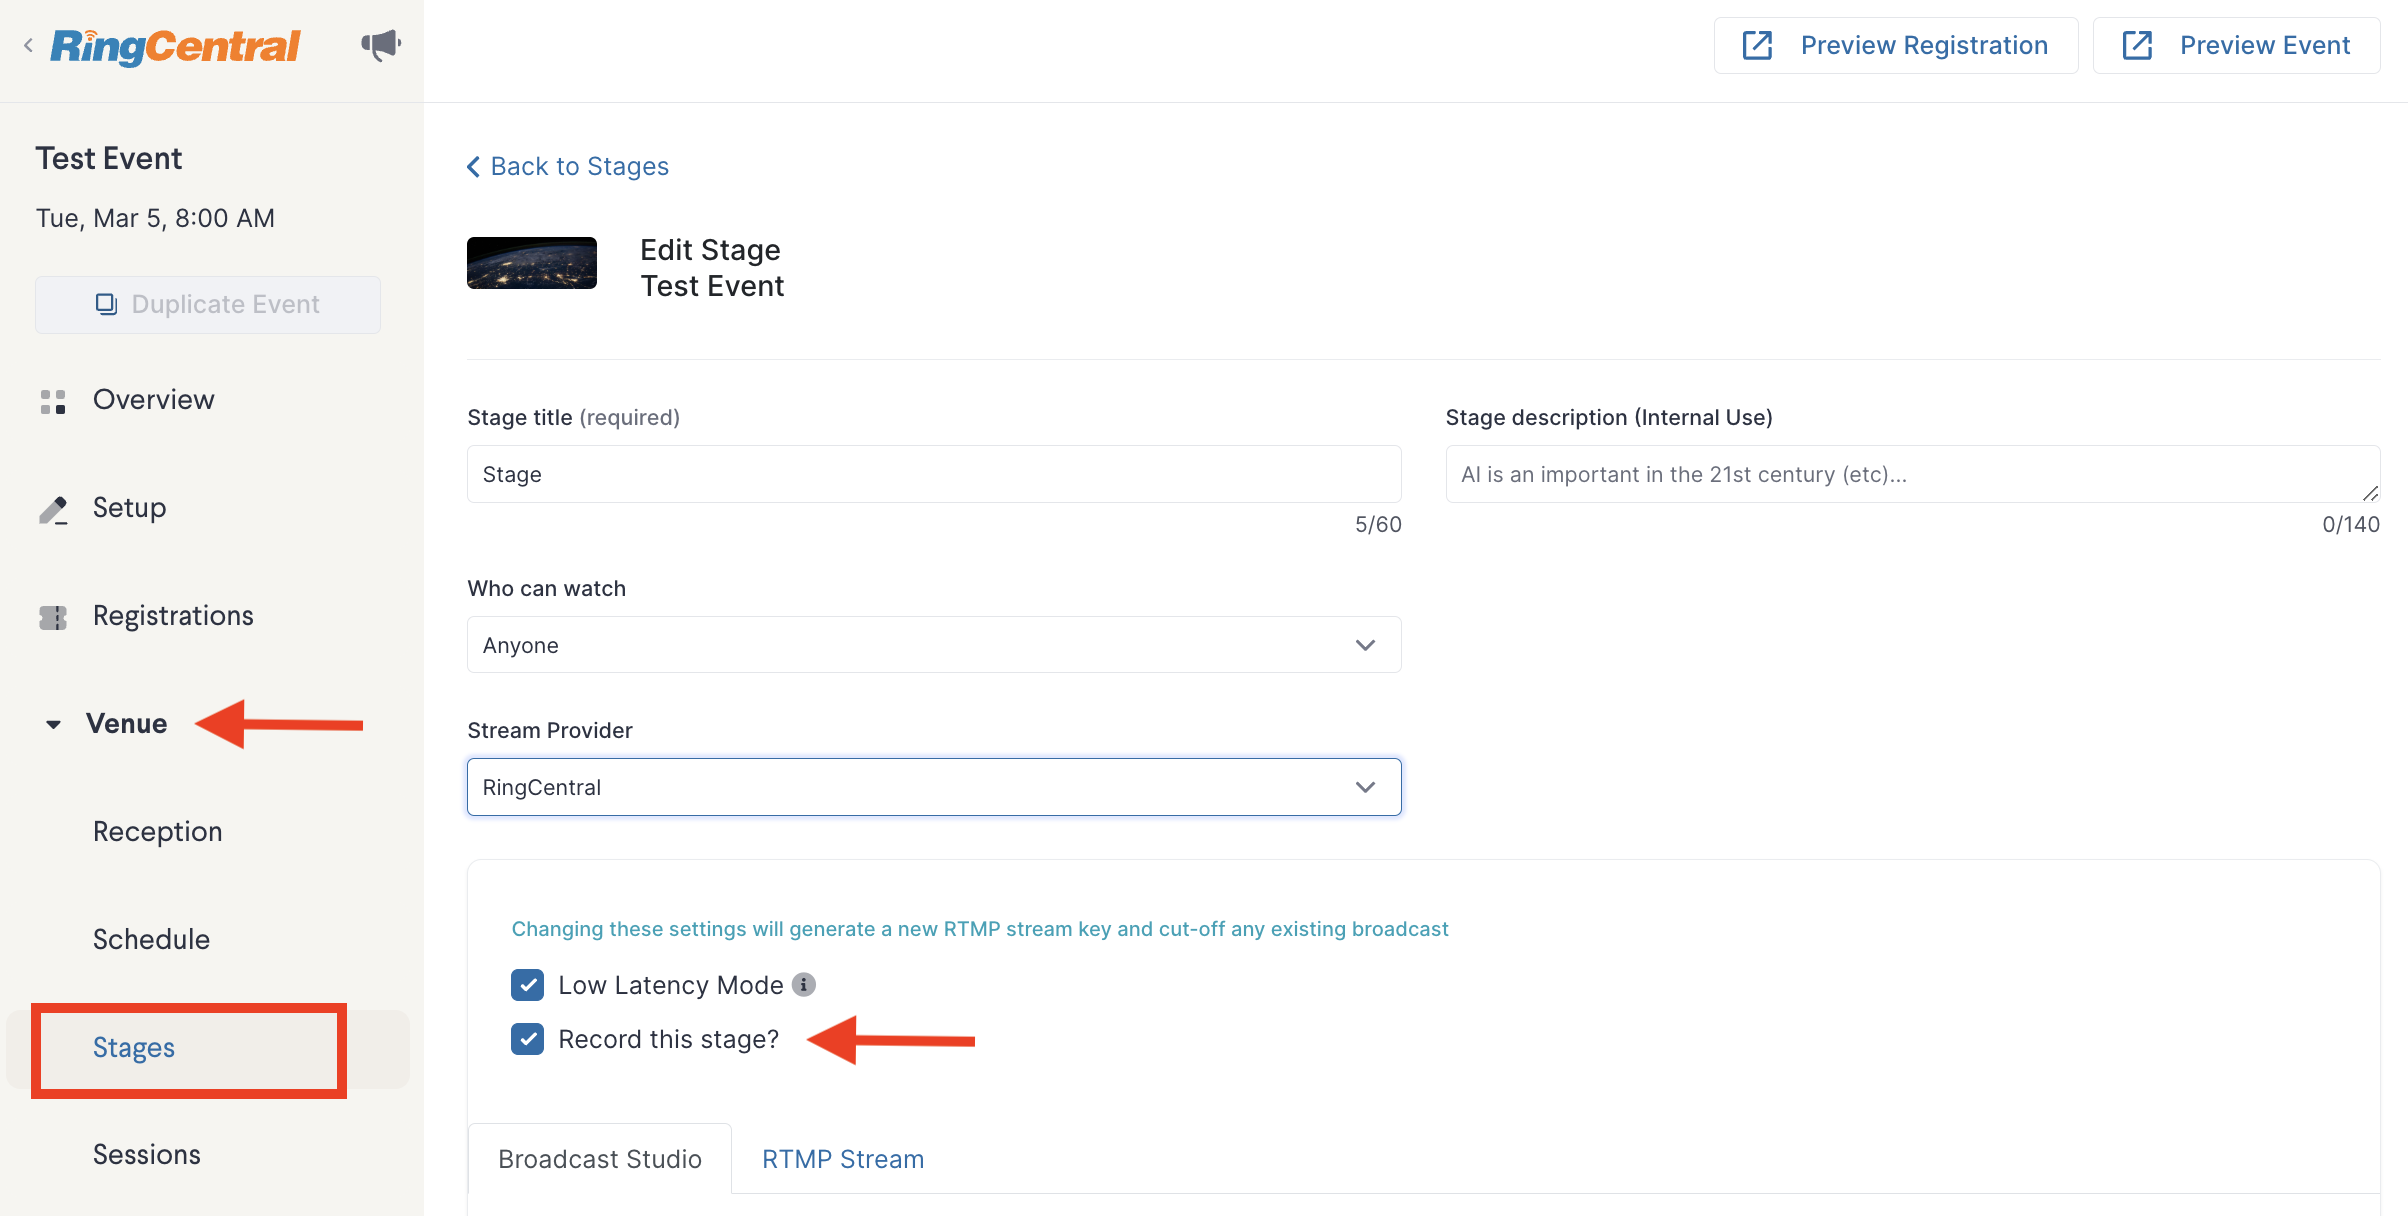Click the 'Edit Stage' heading text
Image resolution: width=2408 pixels, height=1216 pixels.
(710, 249)
